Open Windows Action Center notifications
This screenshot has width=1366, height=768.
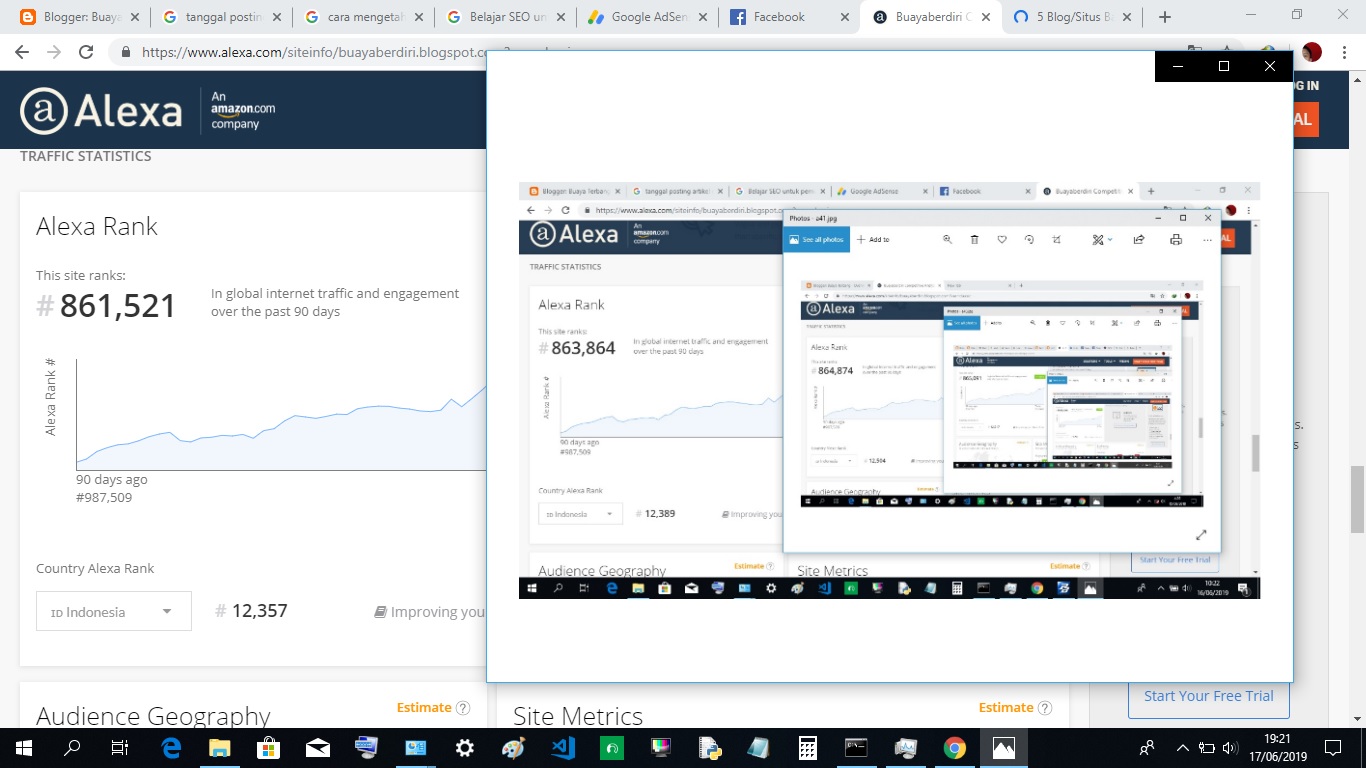tap(1333, 747)
